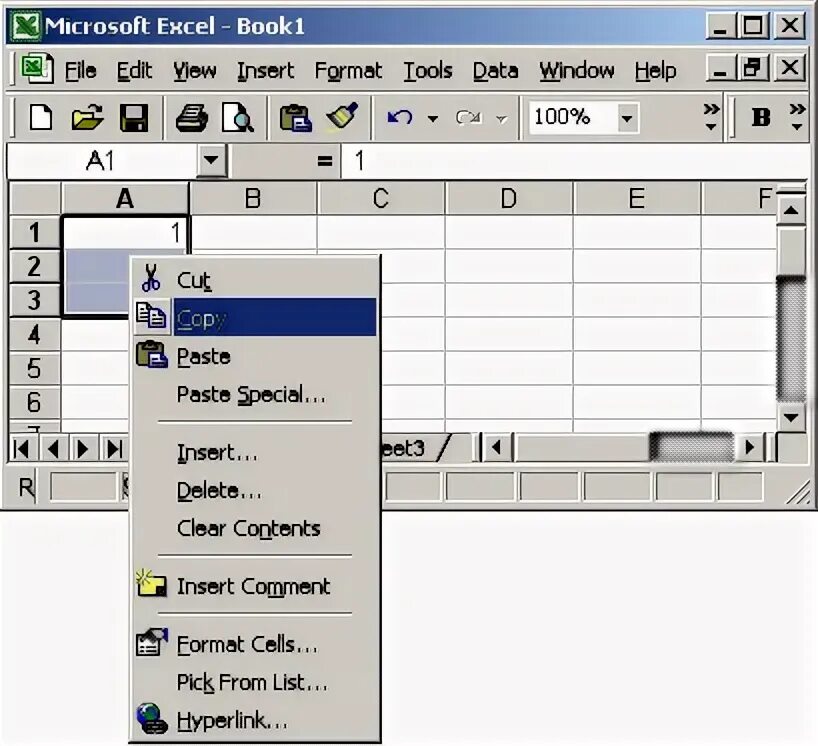The height and width of the screenshot is (746, 818).
Task: Open the View menu
Action: click(x=195, y=70)
